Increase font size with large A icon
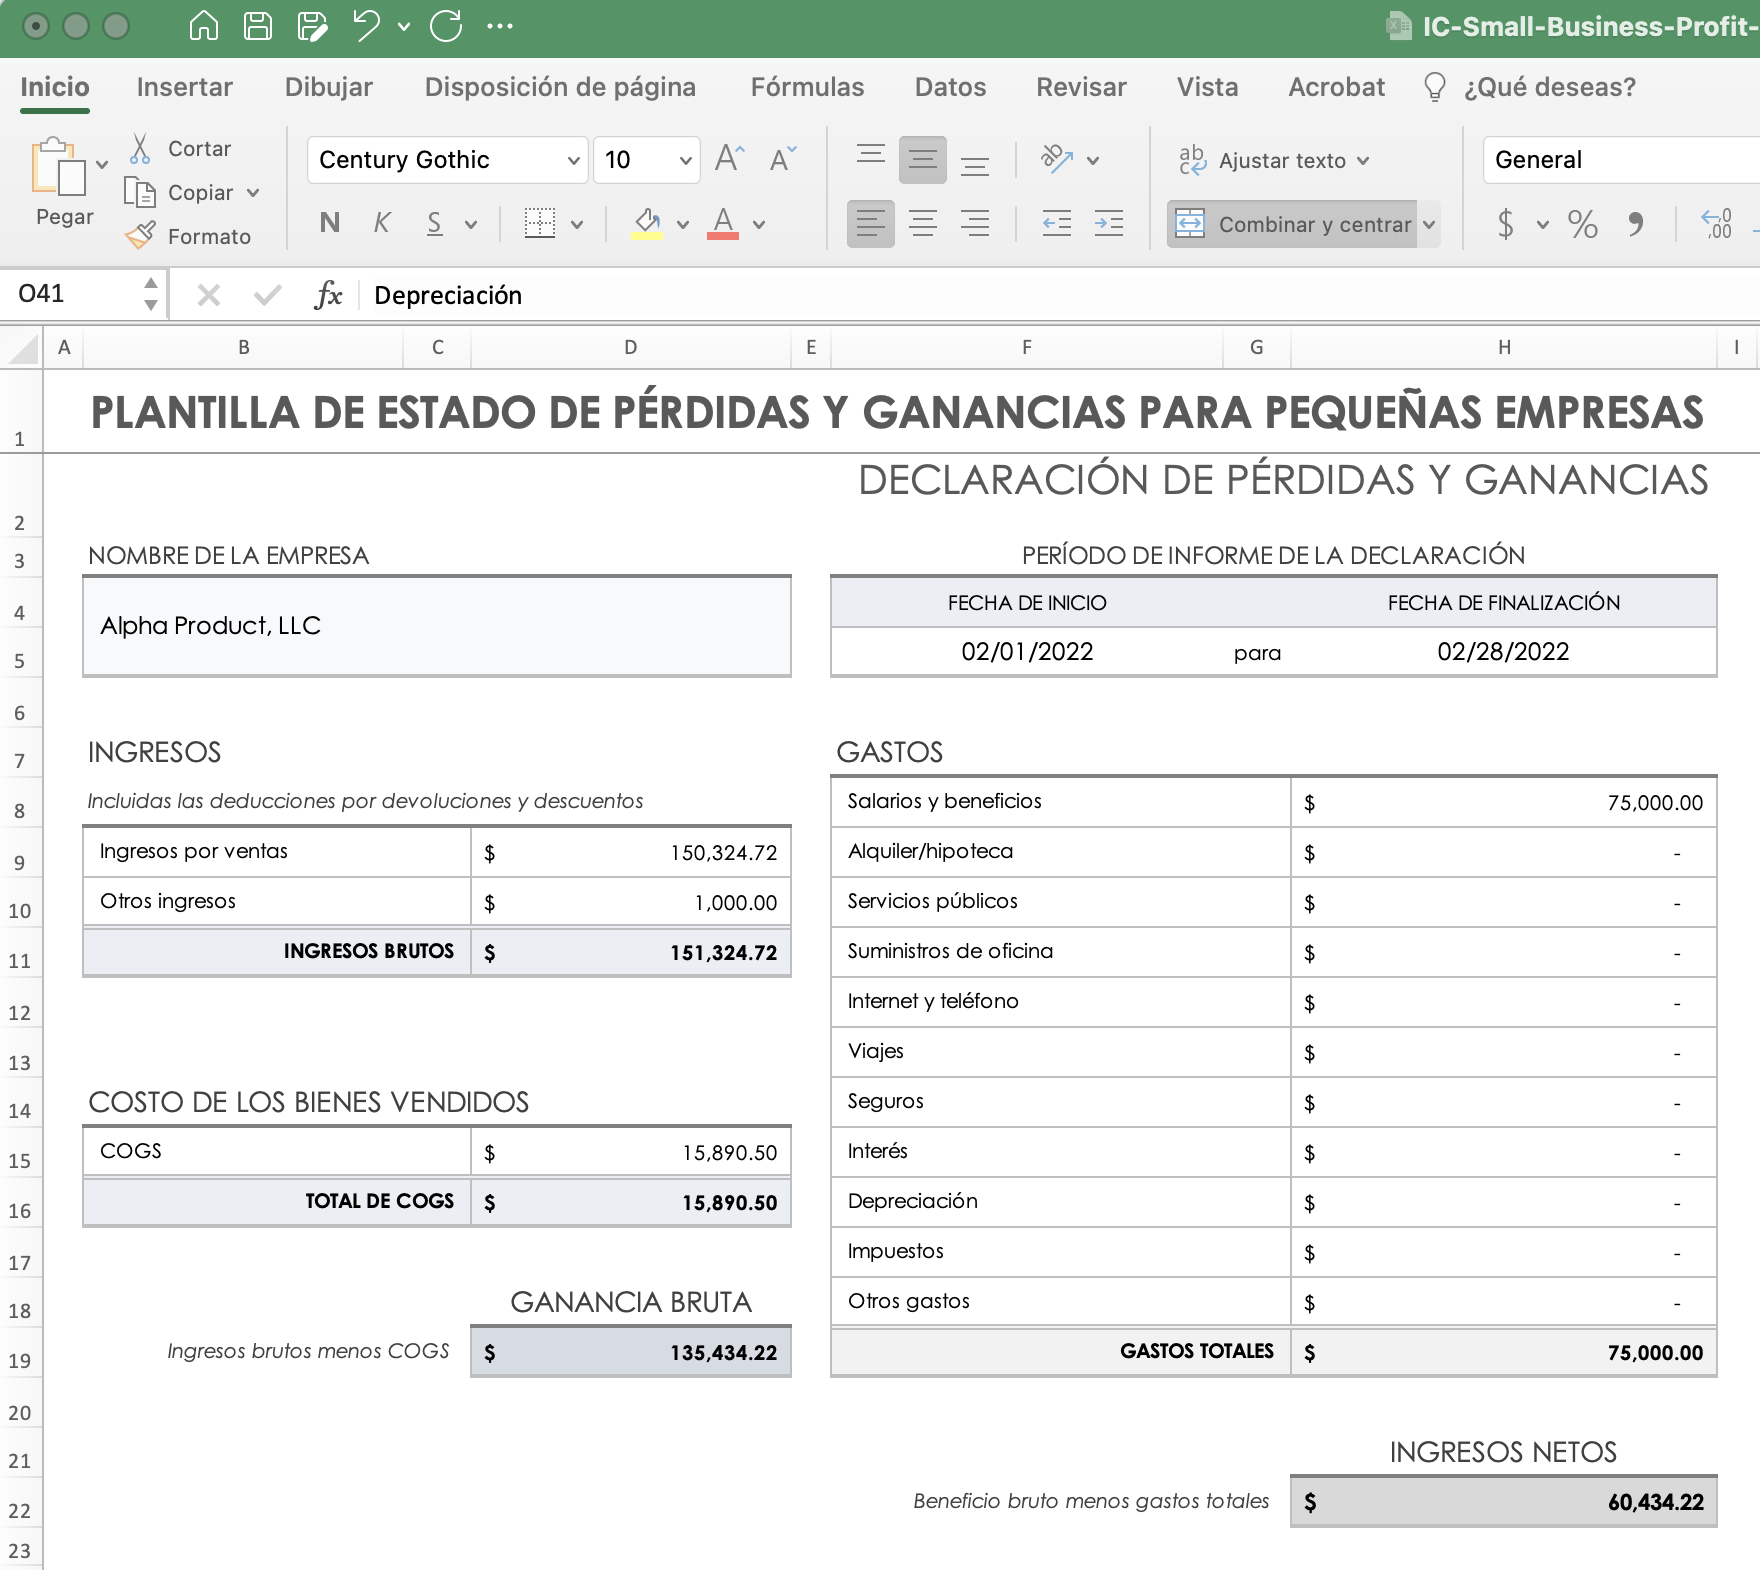 730,158
